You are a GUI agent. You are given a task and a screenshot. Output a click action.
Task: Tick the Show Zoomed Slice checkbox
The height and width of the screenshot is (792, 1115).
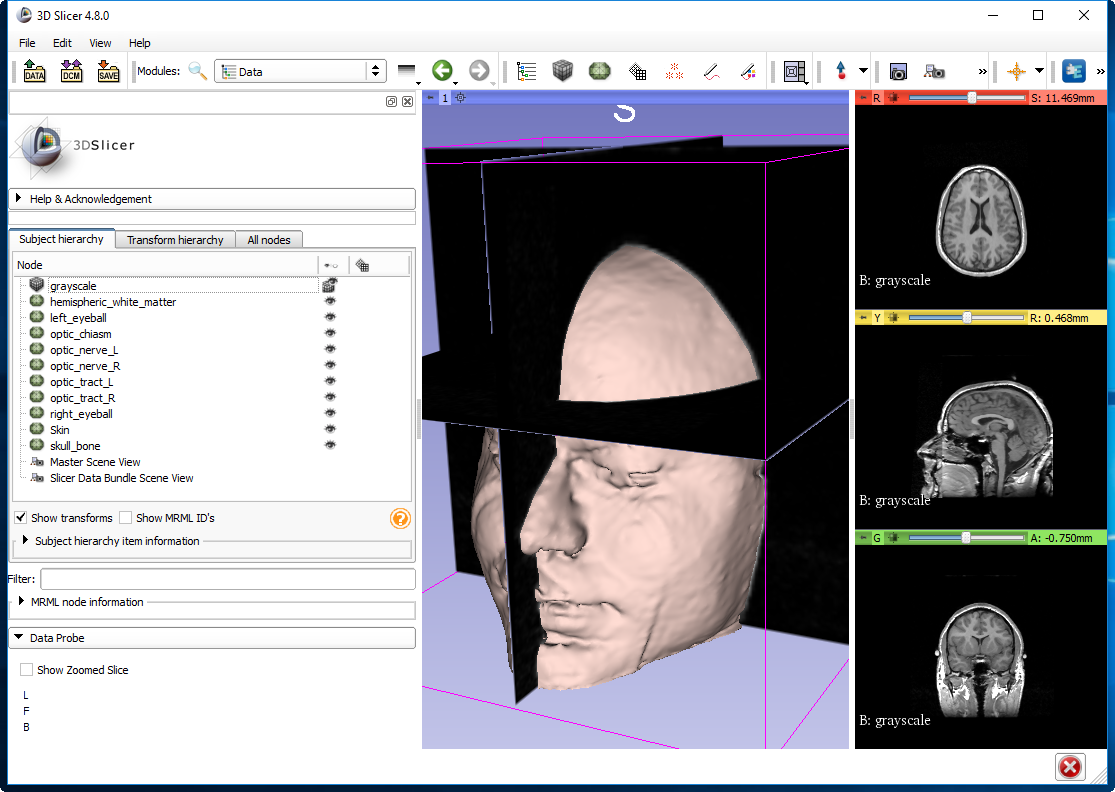click(27, 670)
